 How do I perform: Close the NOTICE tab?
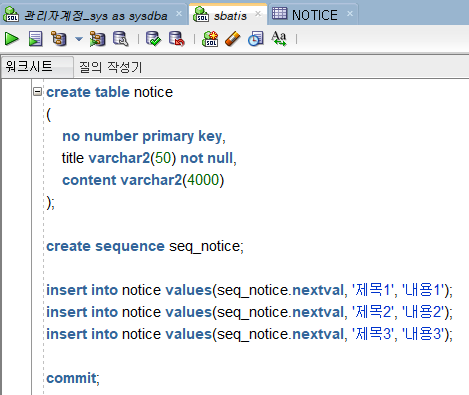(x=350, y=14)
